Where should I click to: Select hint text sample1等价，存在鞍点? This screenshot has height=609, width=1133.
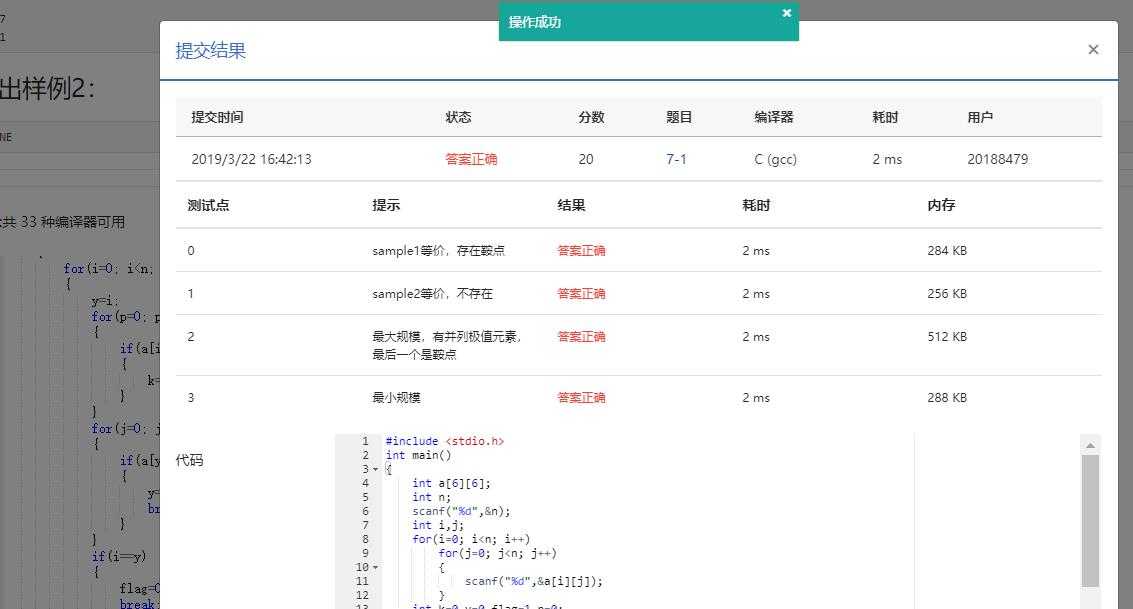pyautogui.click(x=439, y=251)
